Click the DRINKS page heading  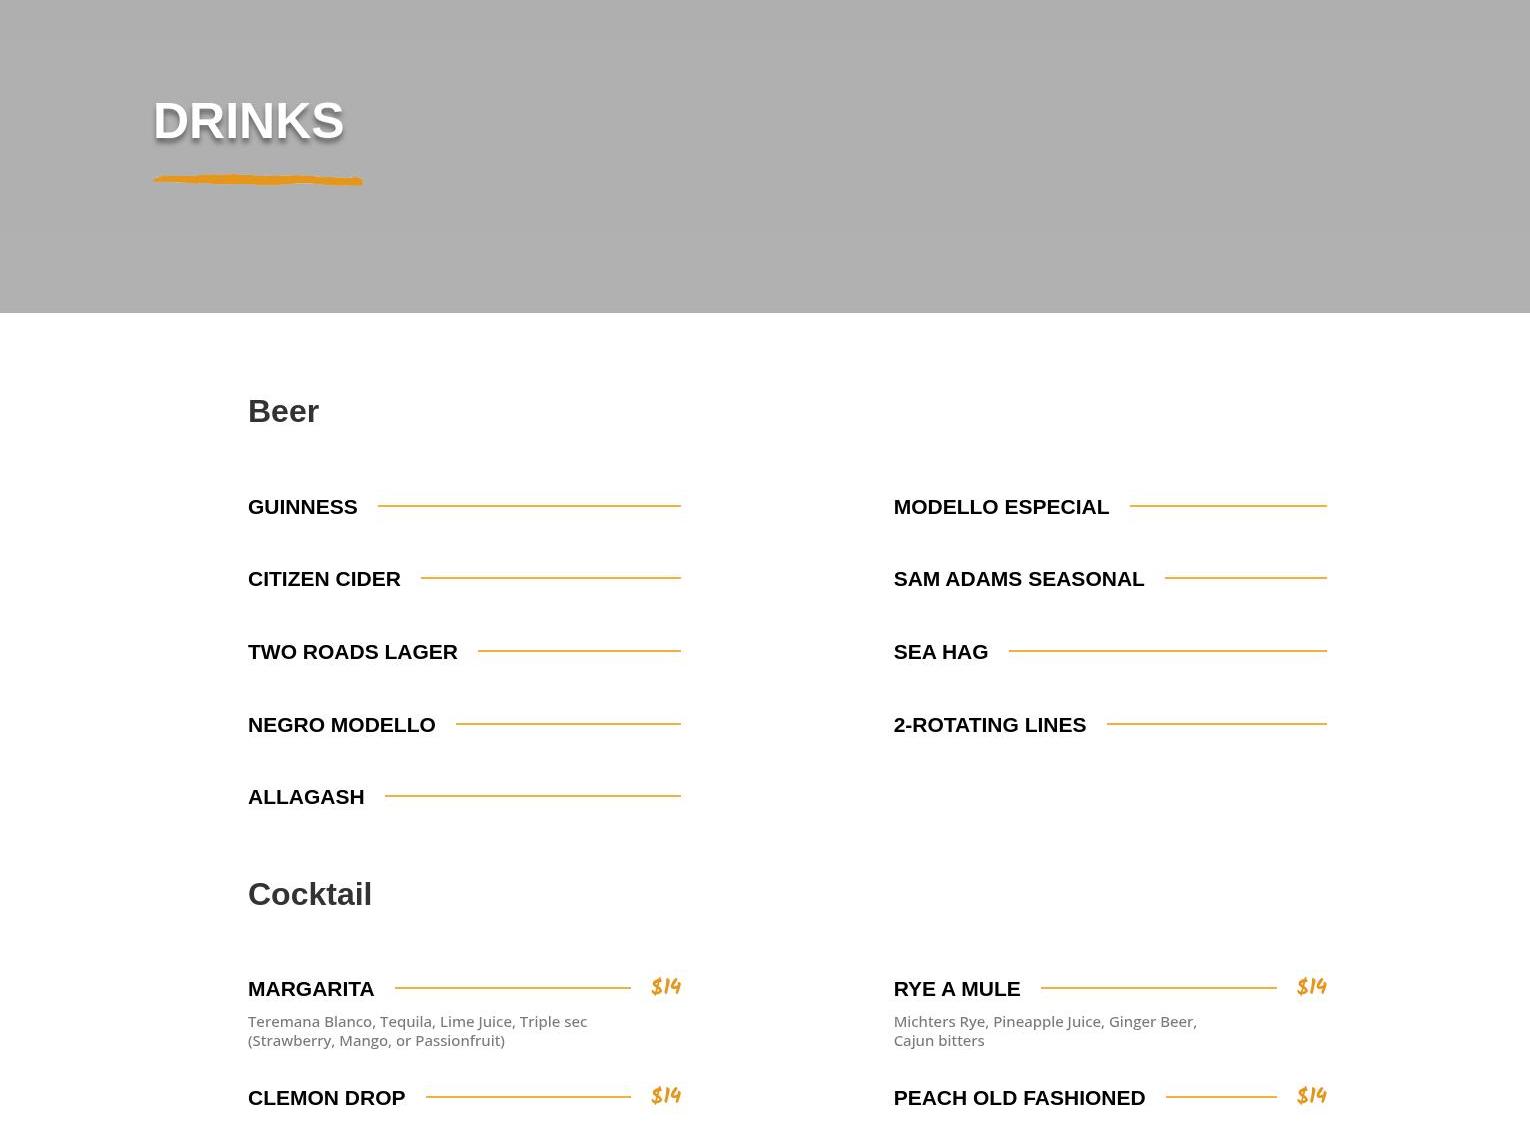pyautogui.click(x=248, y=121)
